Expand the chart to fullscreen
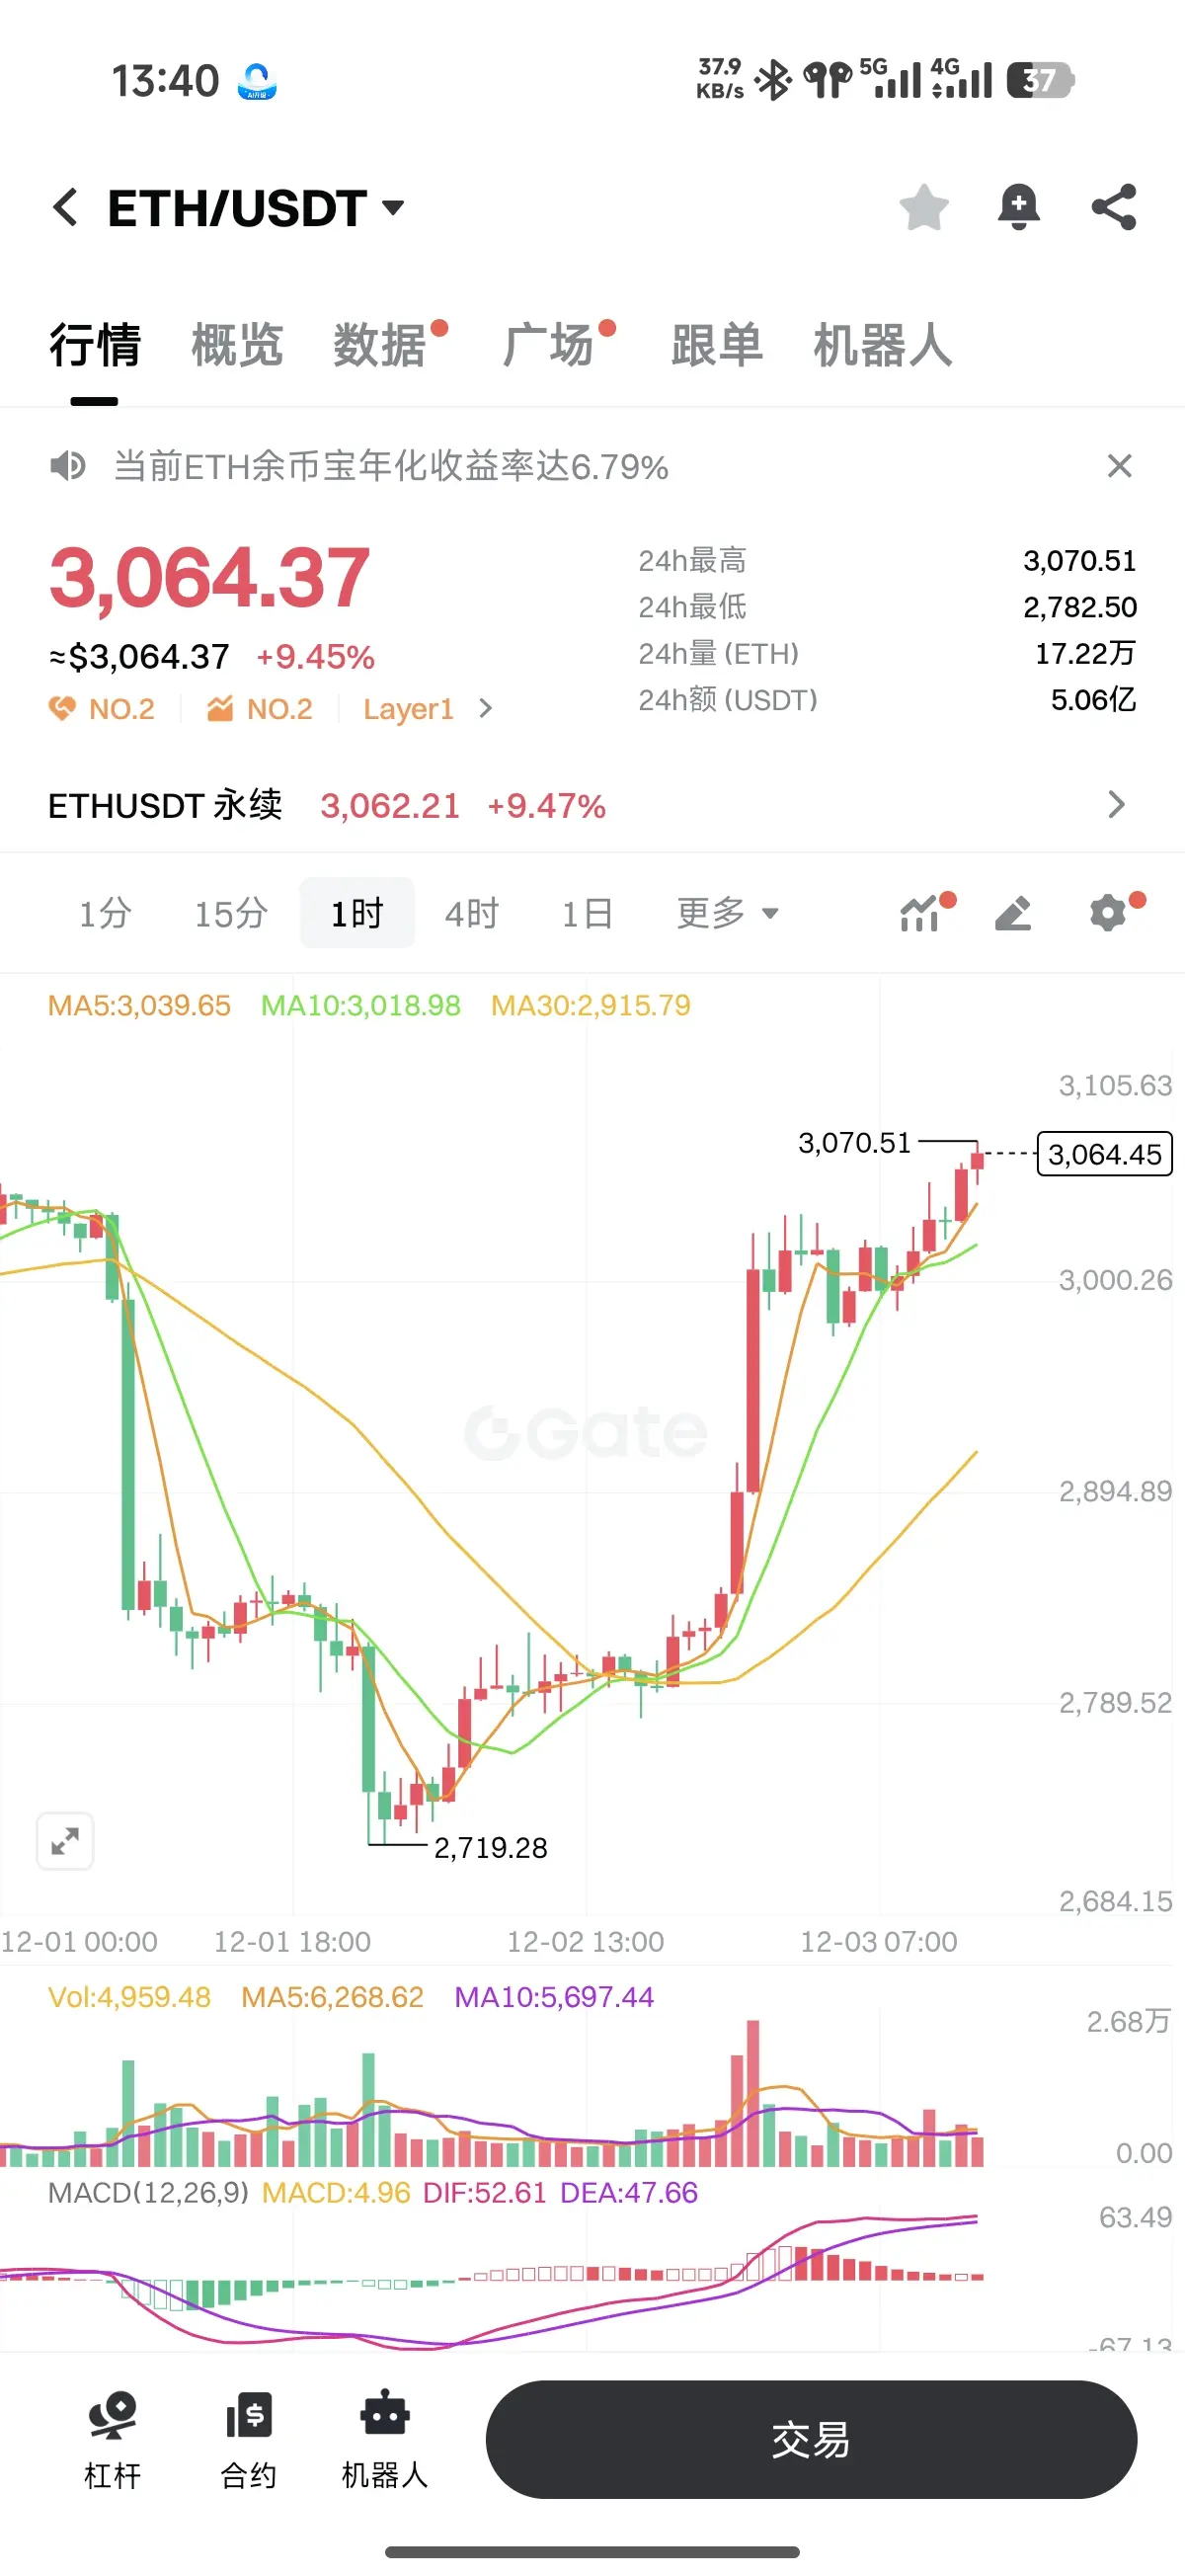Viewport: 1185px width, 2576px height. coord(65,1840)
